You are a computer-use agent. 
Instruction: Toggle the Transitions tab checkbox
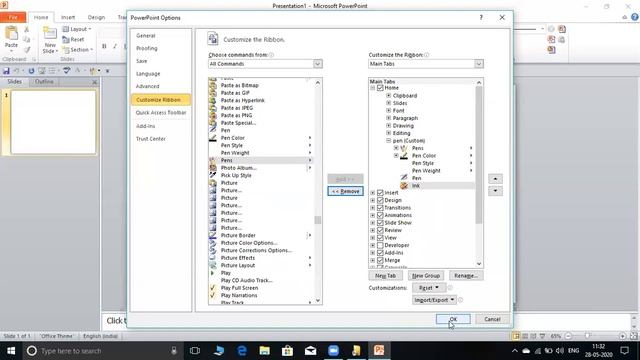[x=380, y=208]
